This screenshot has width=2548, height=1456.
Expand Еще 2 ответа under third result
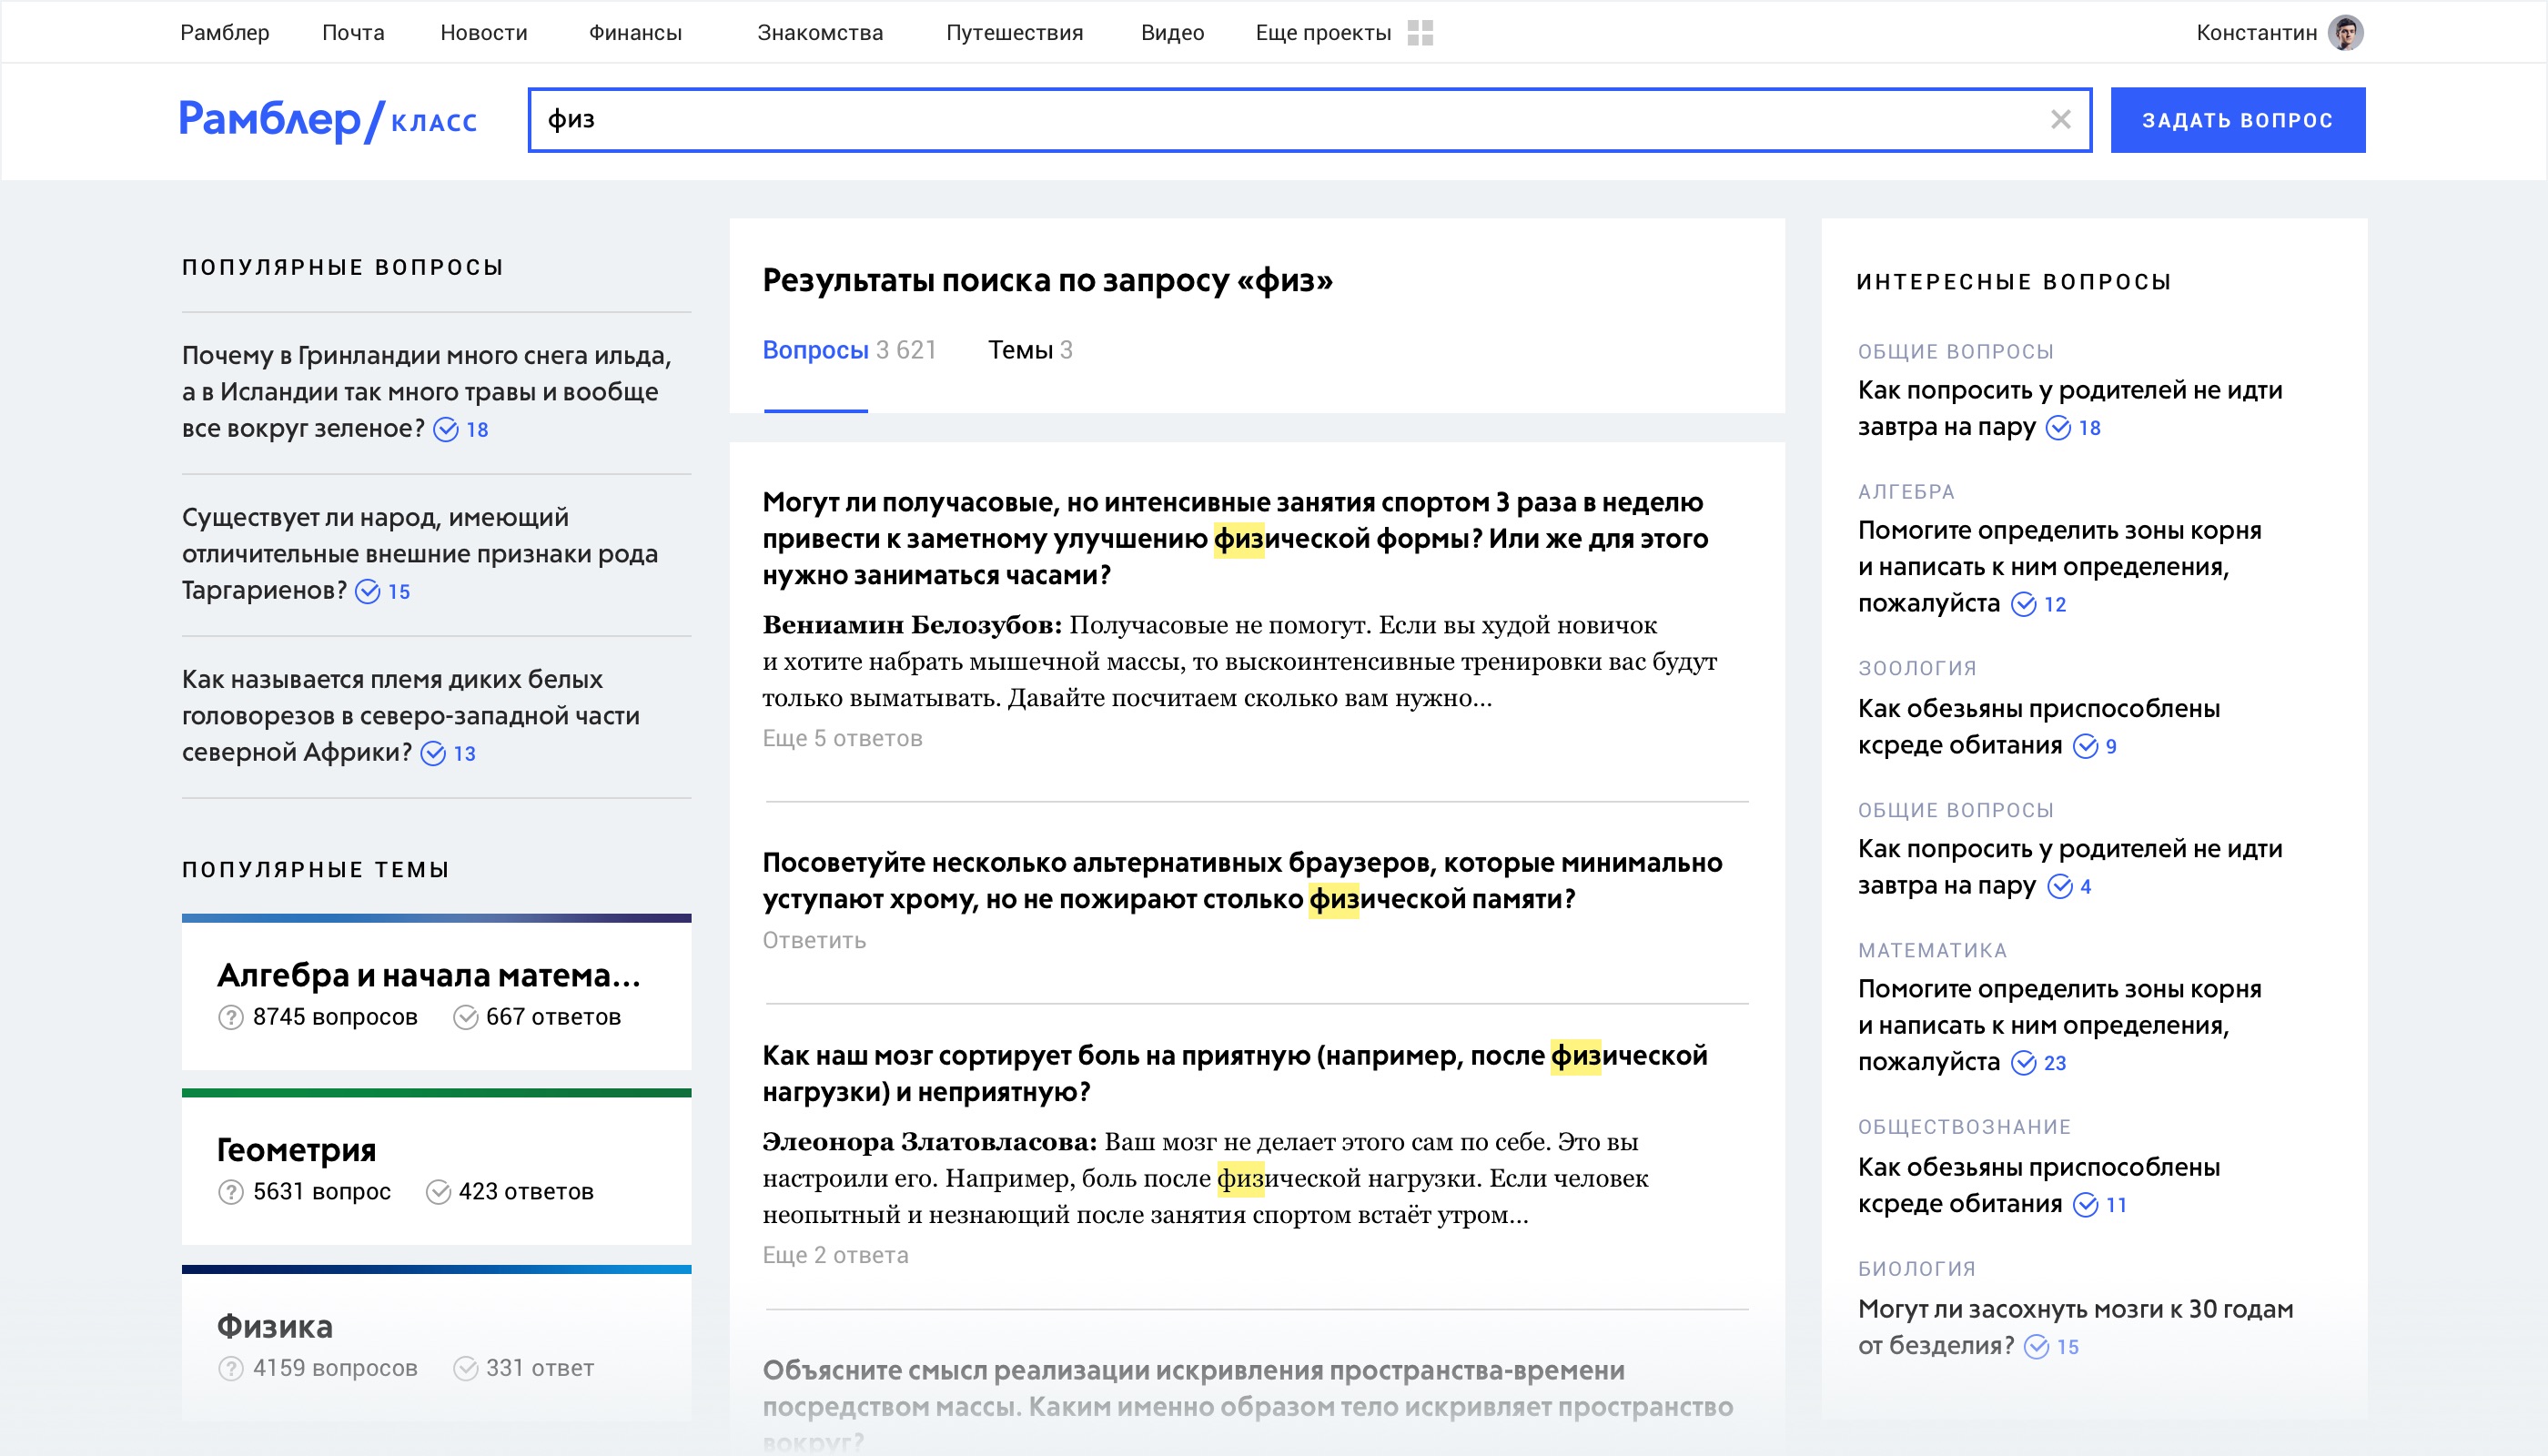[835, 1255]
